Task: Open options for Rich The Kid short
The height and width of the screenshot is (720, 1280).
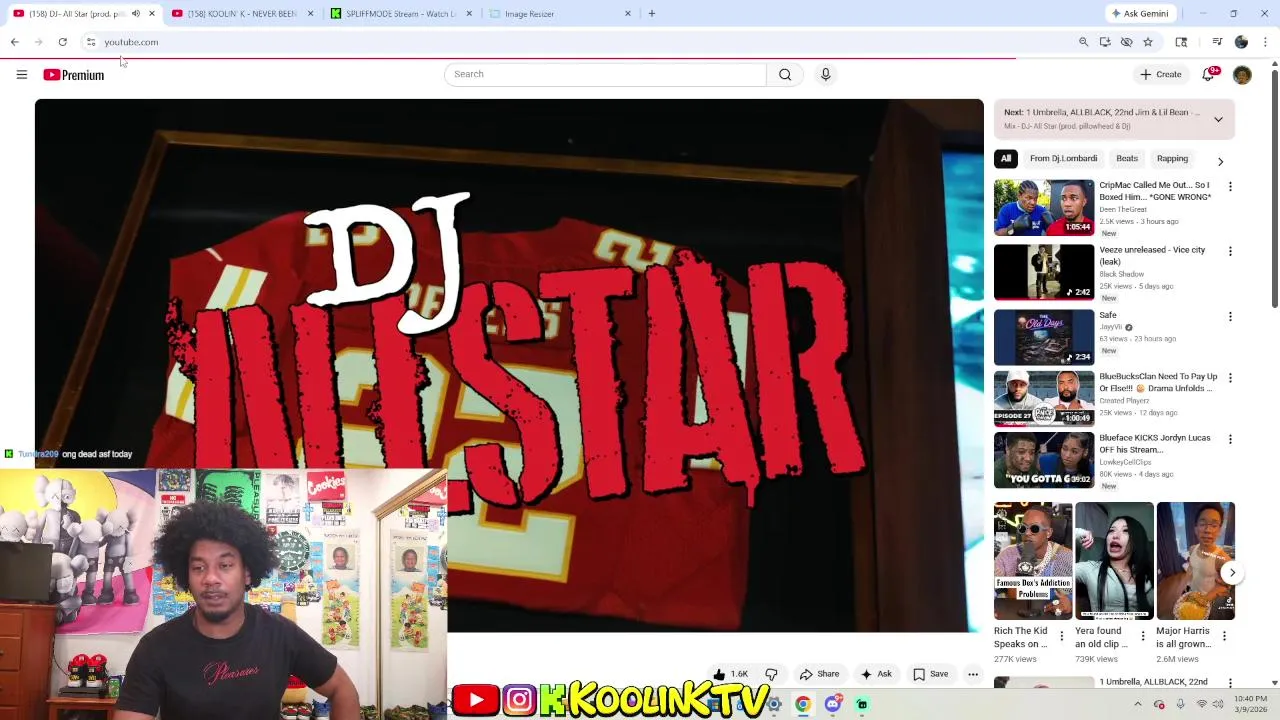Action: pyautogui.click(x=1062, y=636)
